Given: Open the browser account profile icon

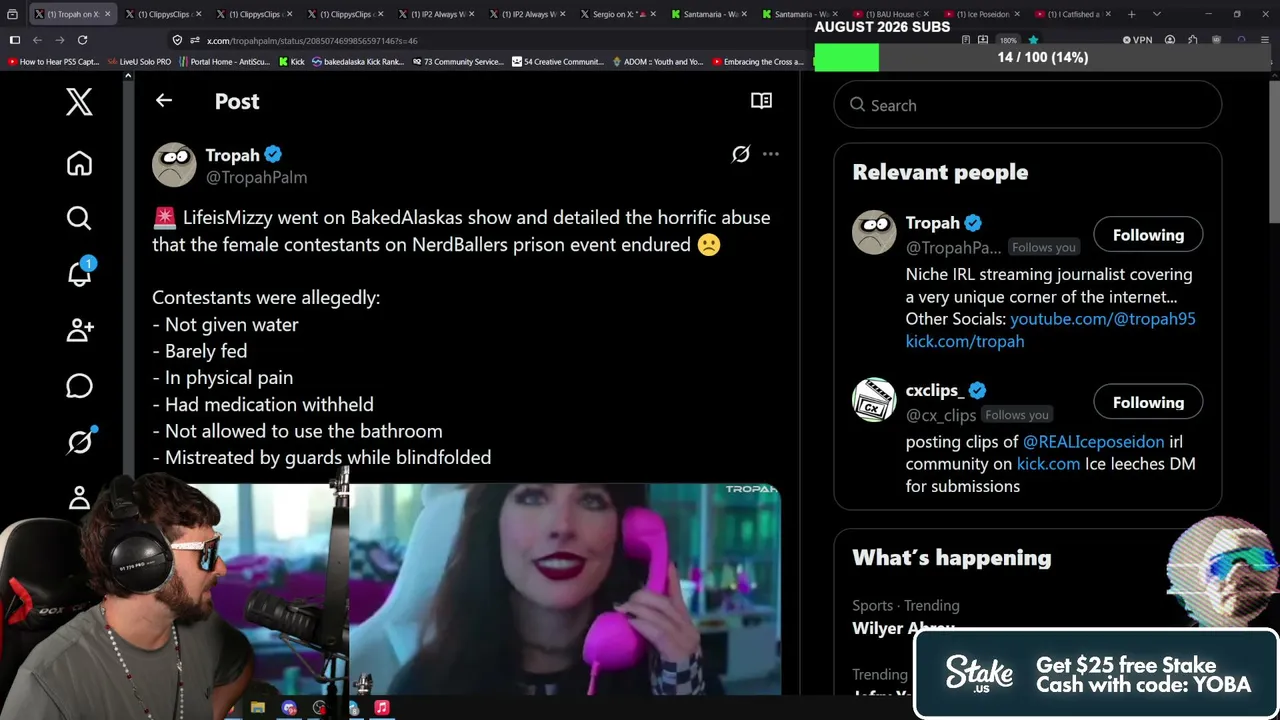Looking at the screenshot, I should [1169, 40].
